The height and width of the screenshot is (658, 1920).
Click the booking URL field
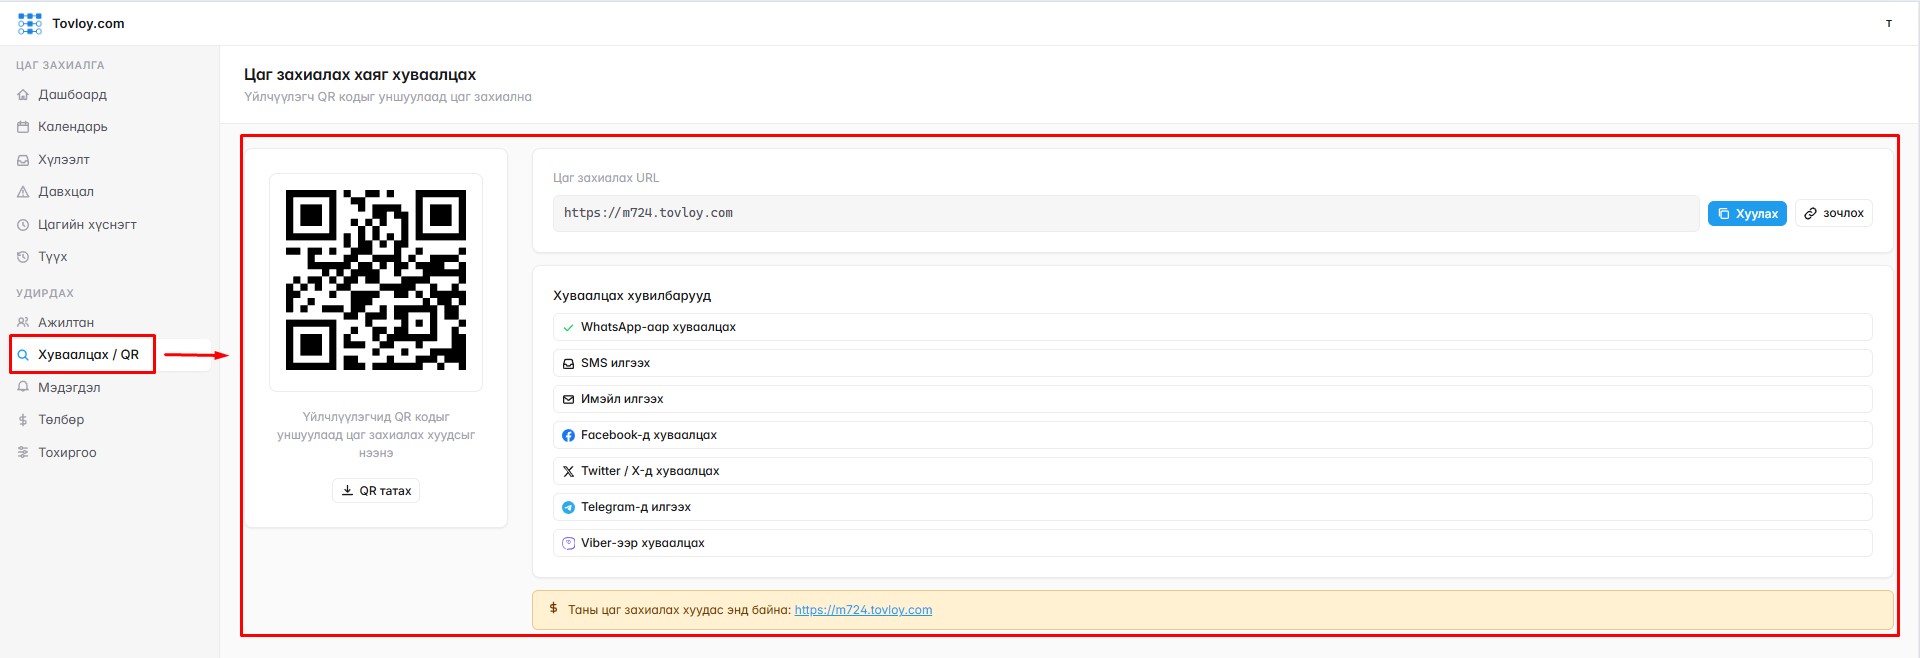1126,213
